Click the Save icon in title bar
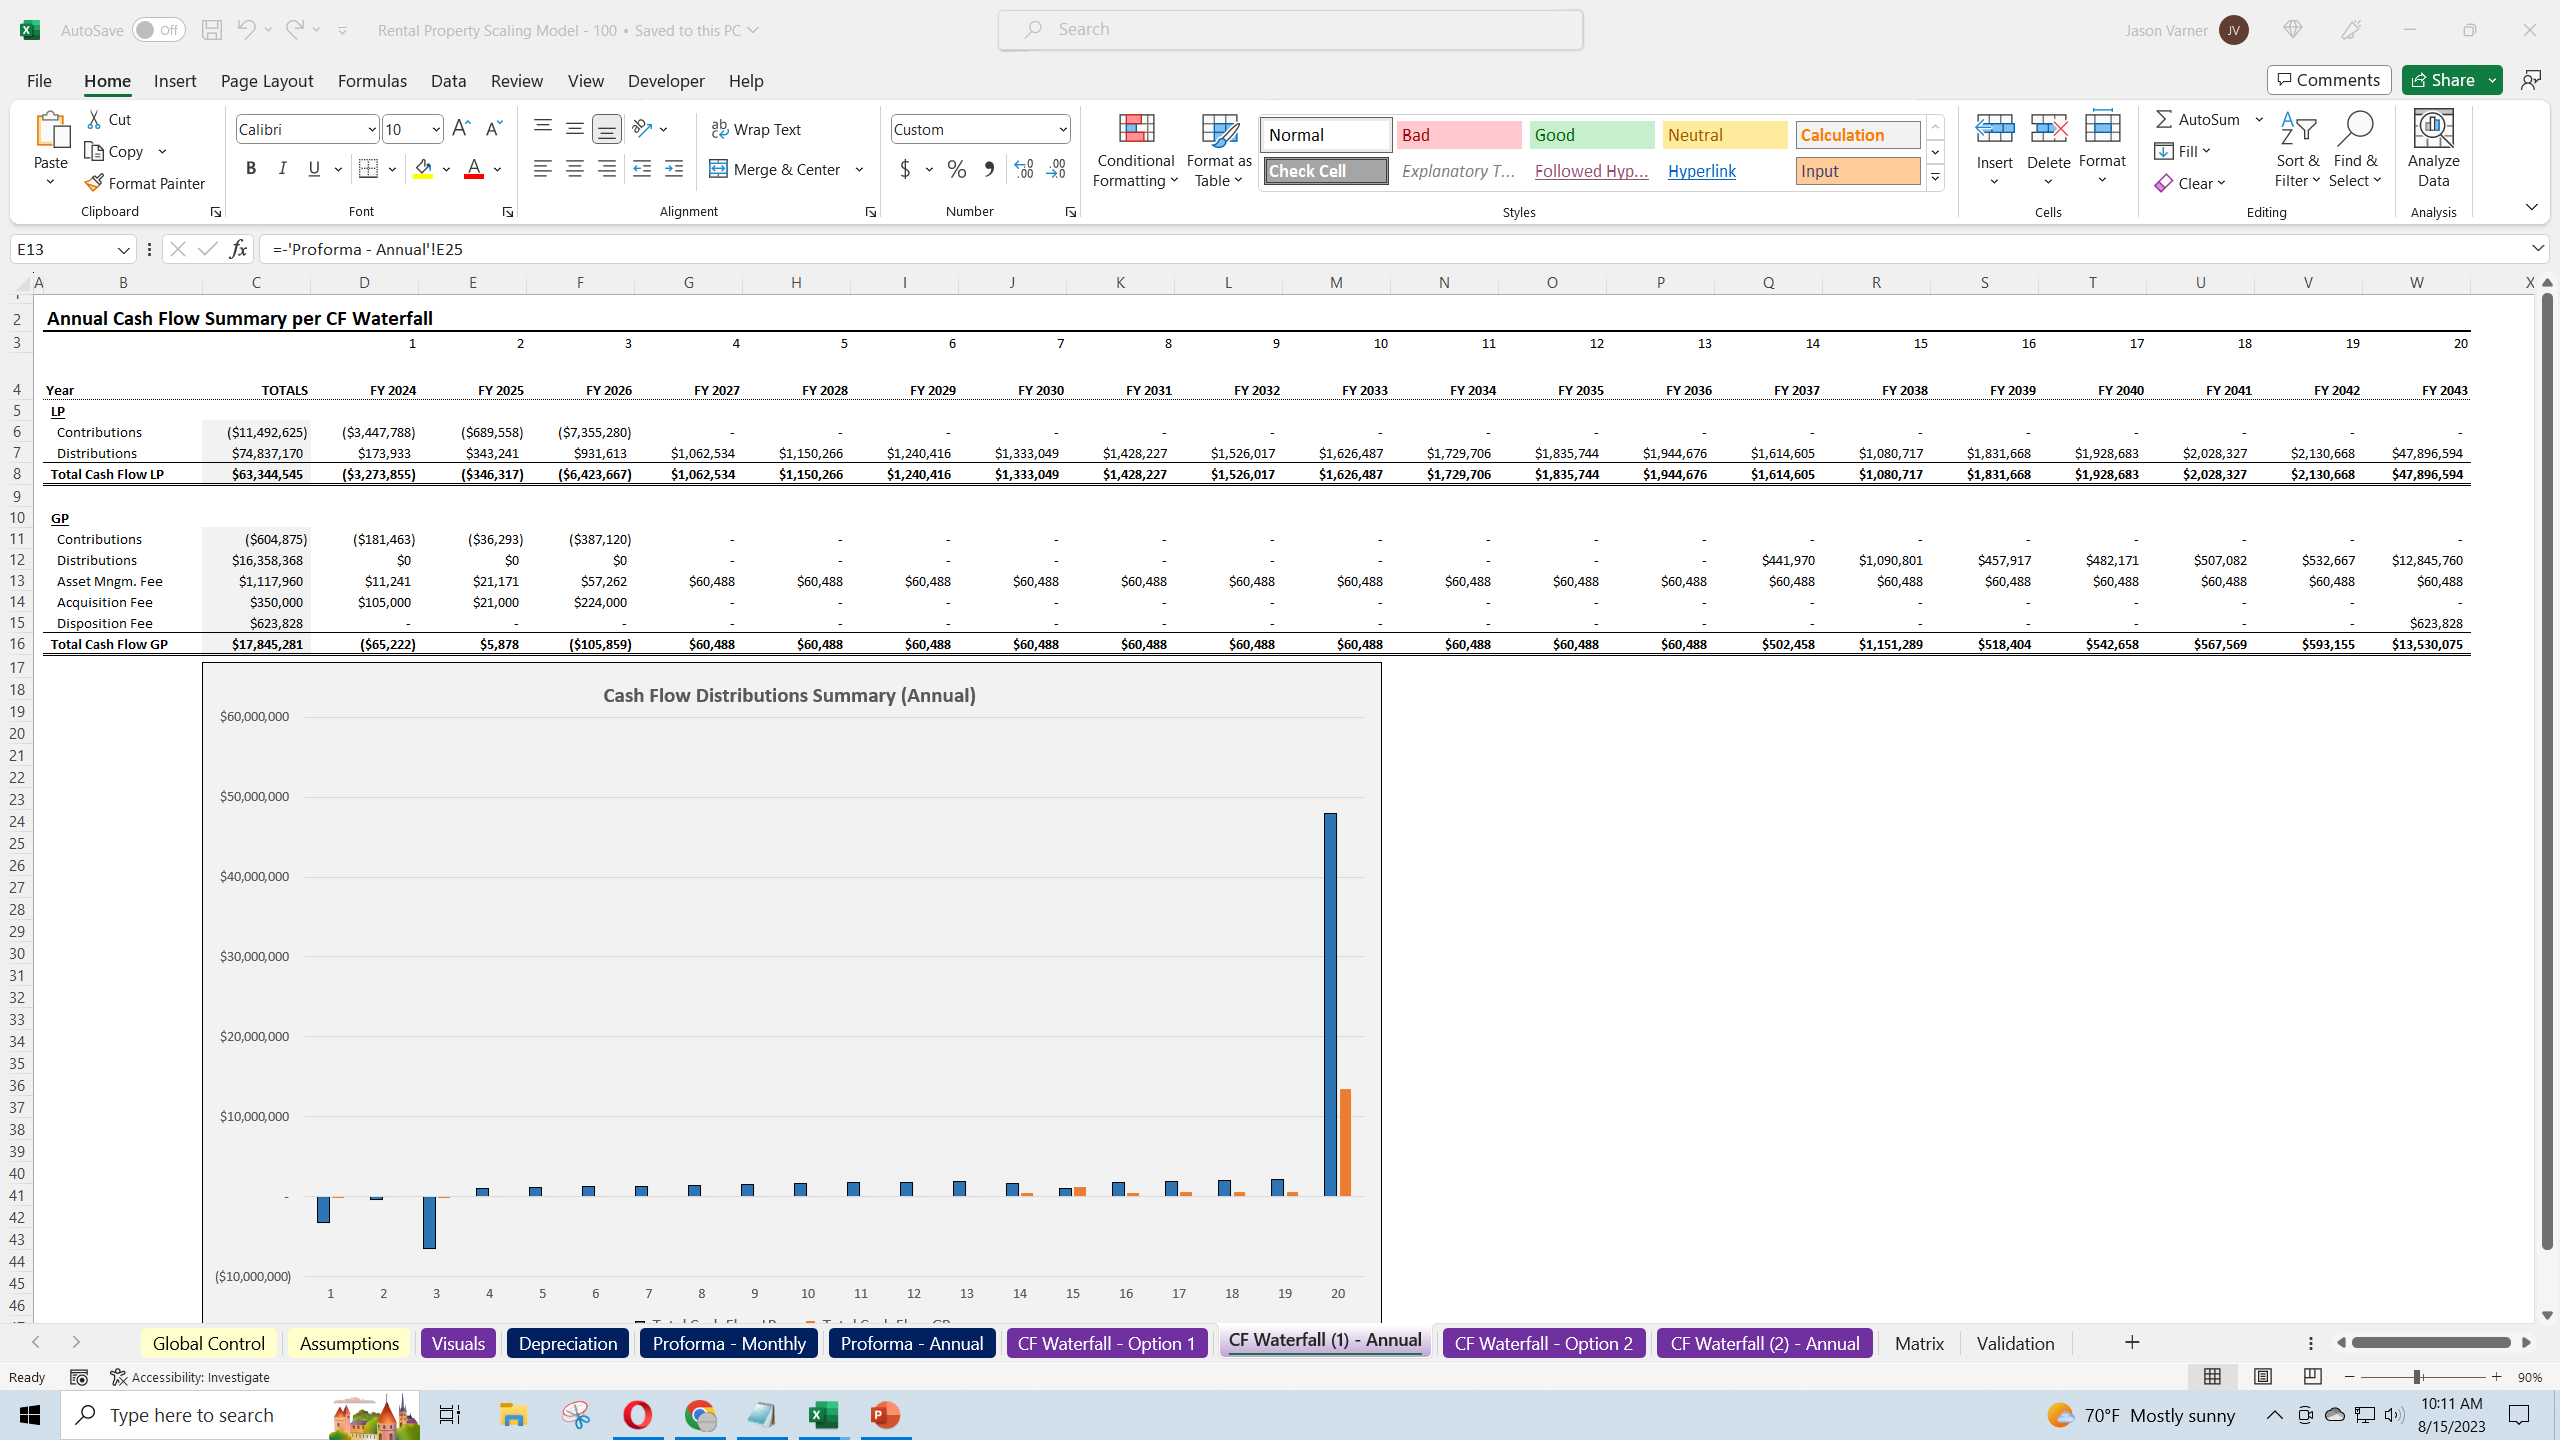The image size is (2560, 1440). click(211, 30)
